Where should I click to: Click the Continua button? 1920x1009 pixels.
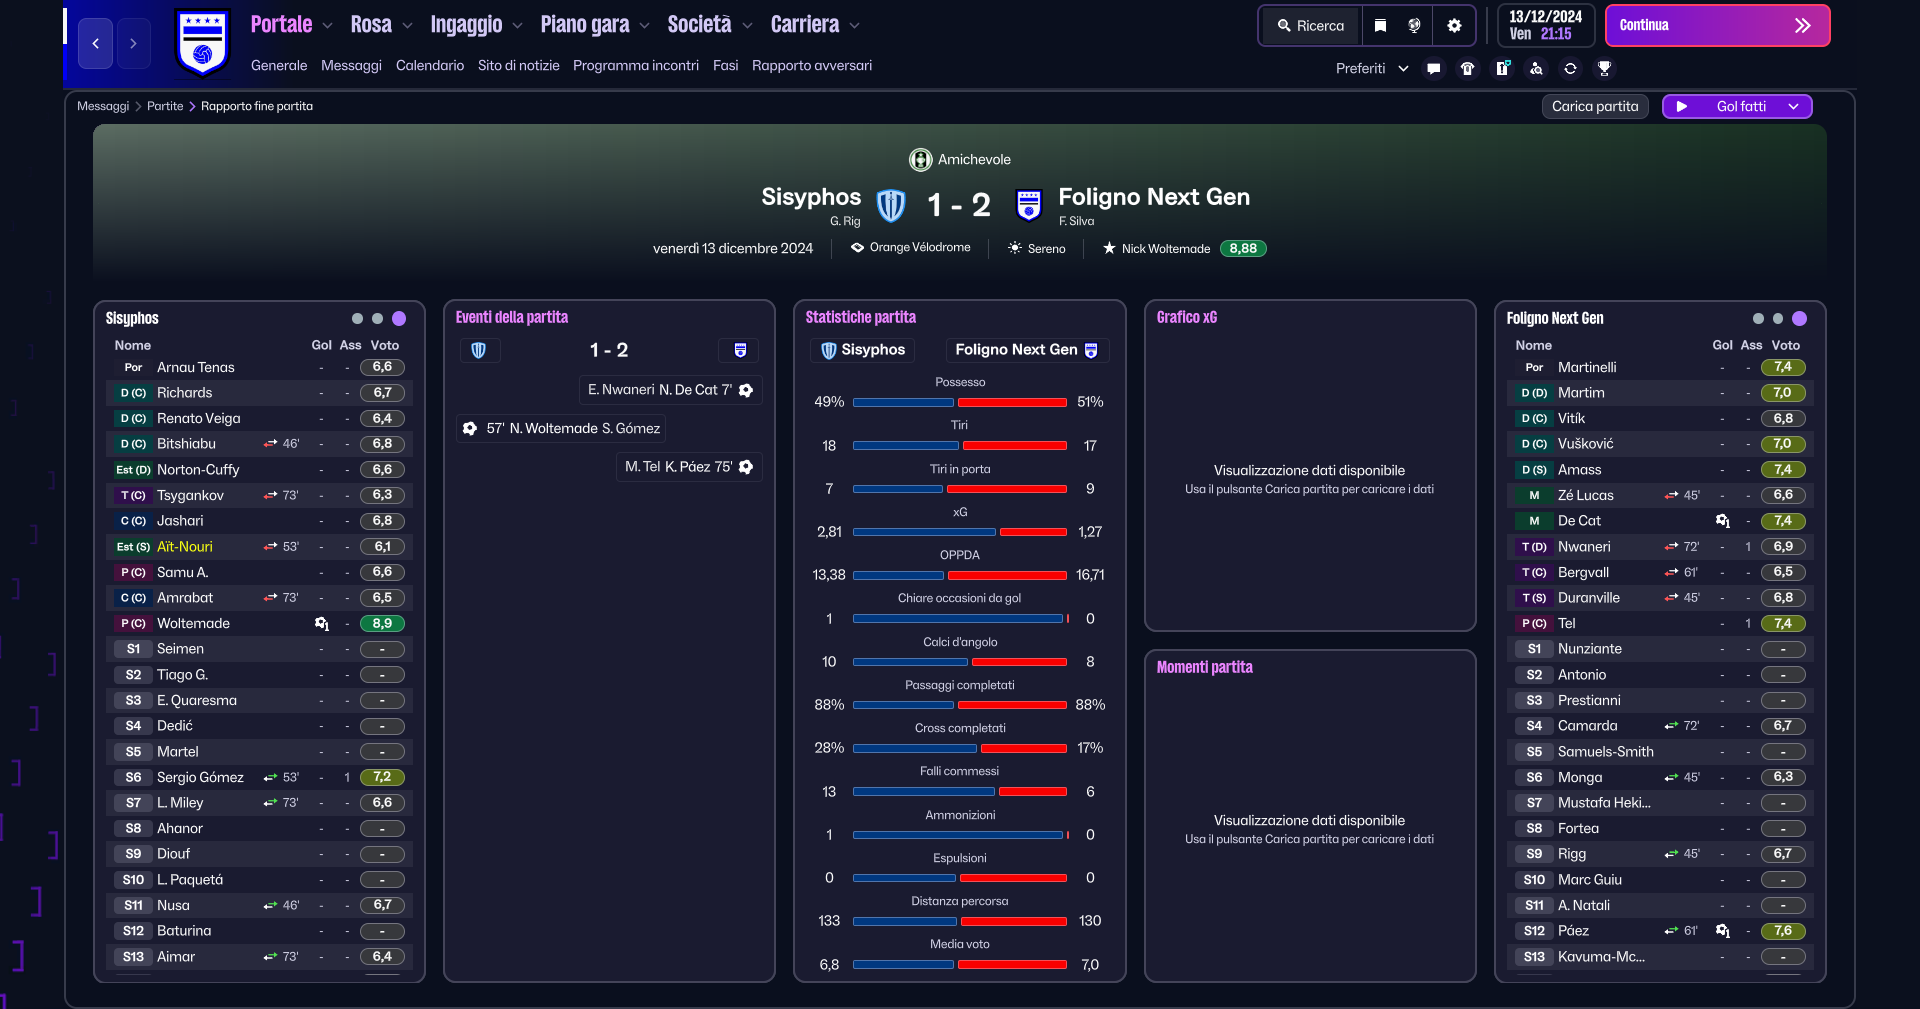click(x=1717, y=26)
